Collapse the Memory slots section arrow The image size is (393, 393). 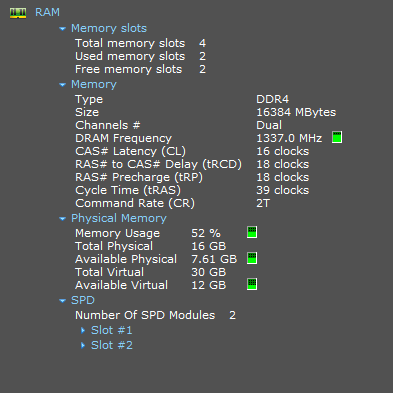[x=62, y=29]
